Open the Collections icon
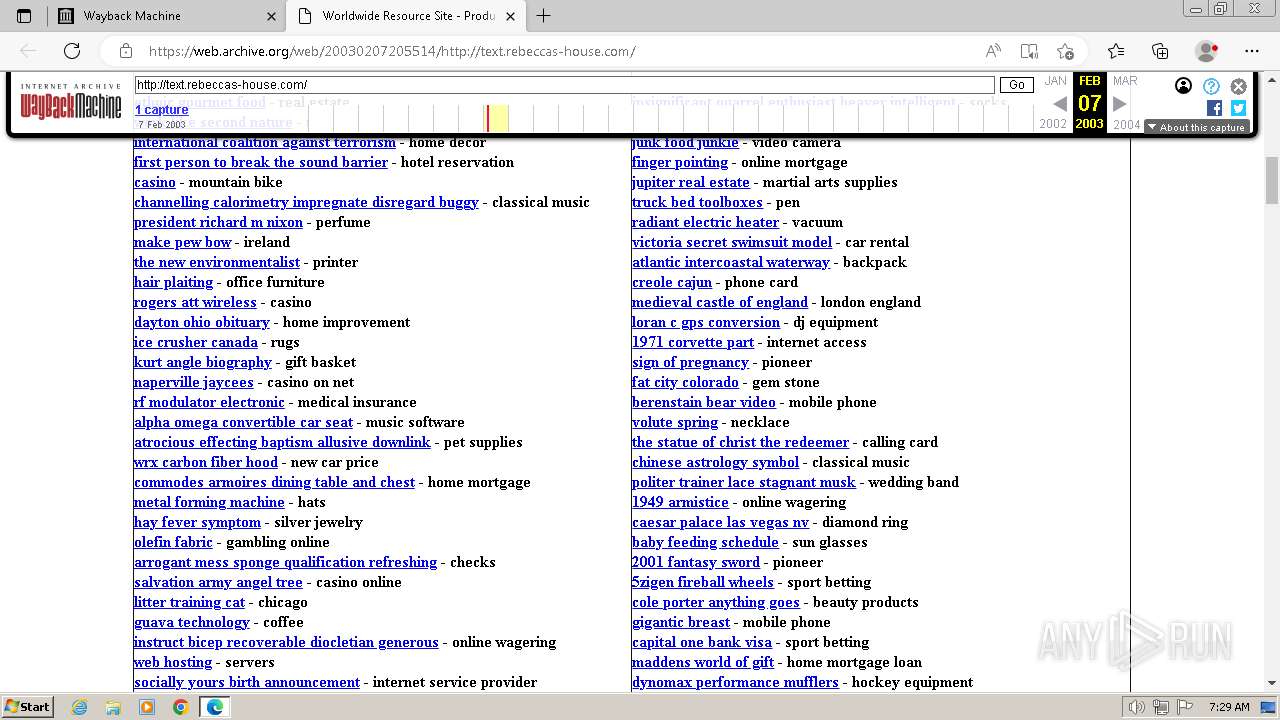The height and width of the screenshot is (720, 1280). (x=1160, y=51)
